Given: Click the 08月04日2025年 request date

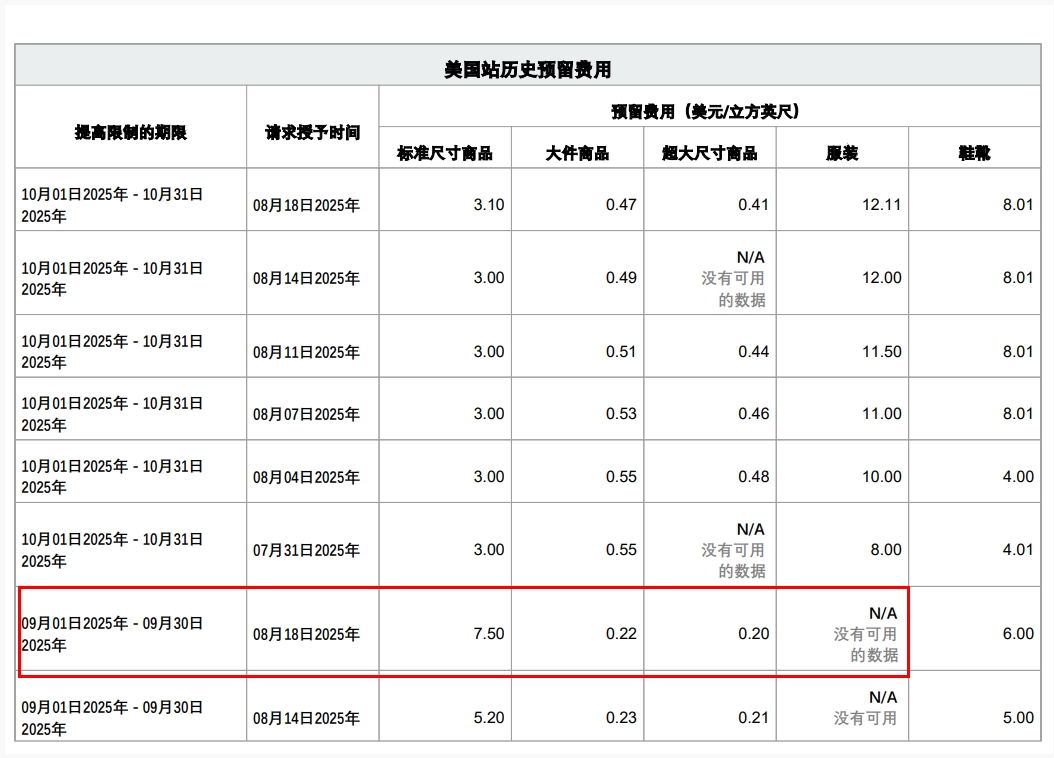Looking at the screenshot, I should tap(307, 478).
